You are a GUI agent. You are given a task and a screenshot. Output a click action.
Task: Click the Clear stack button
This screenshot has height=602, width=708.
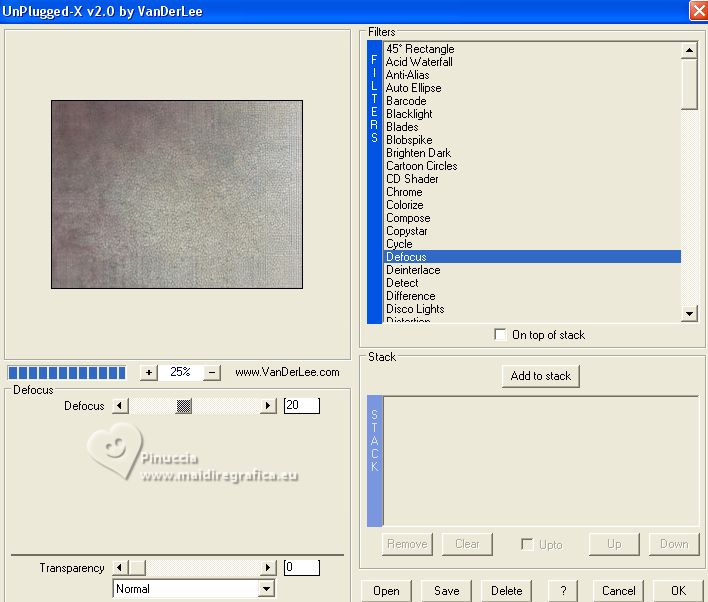tap(467, 544)
